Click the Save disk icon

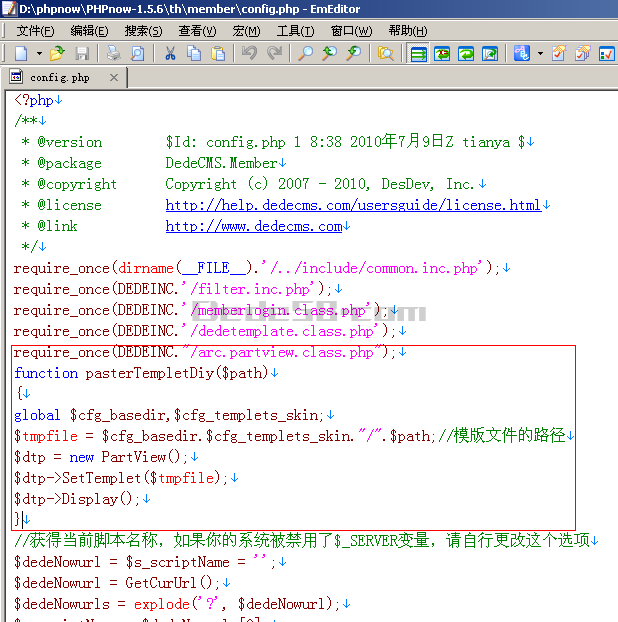click(82, 53)
